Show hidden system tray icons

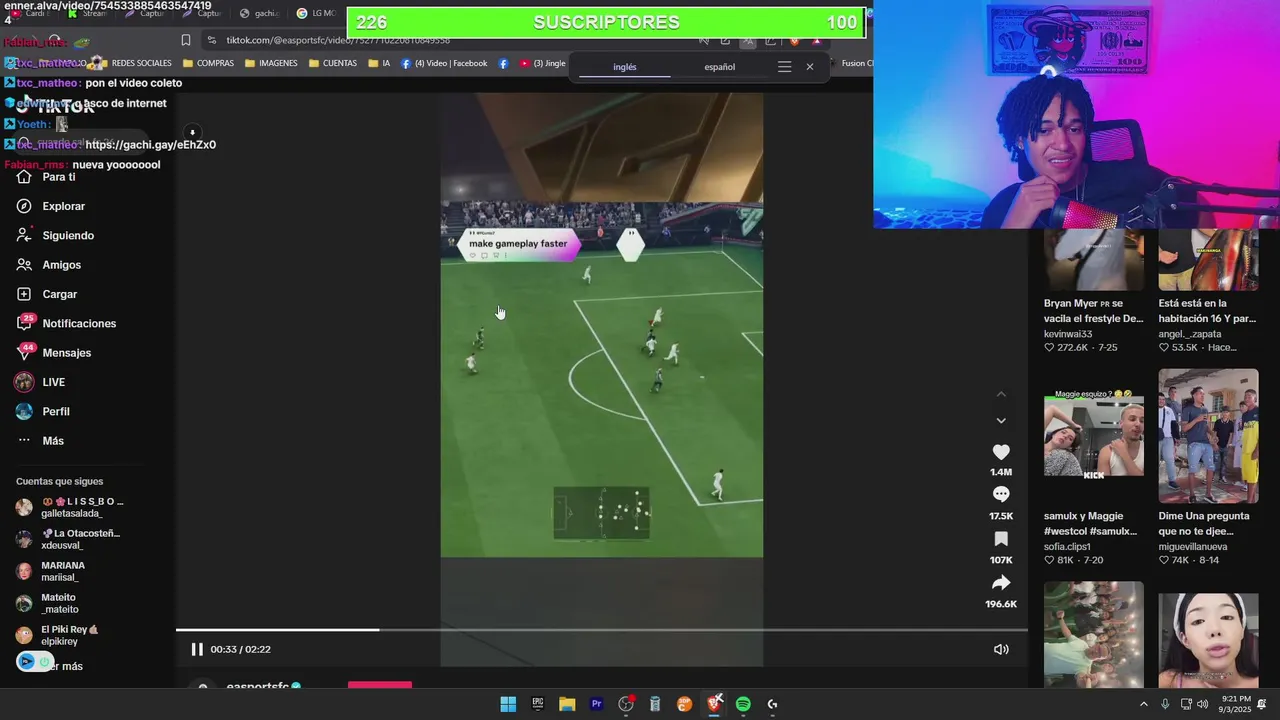[1144, 704]
